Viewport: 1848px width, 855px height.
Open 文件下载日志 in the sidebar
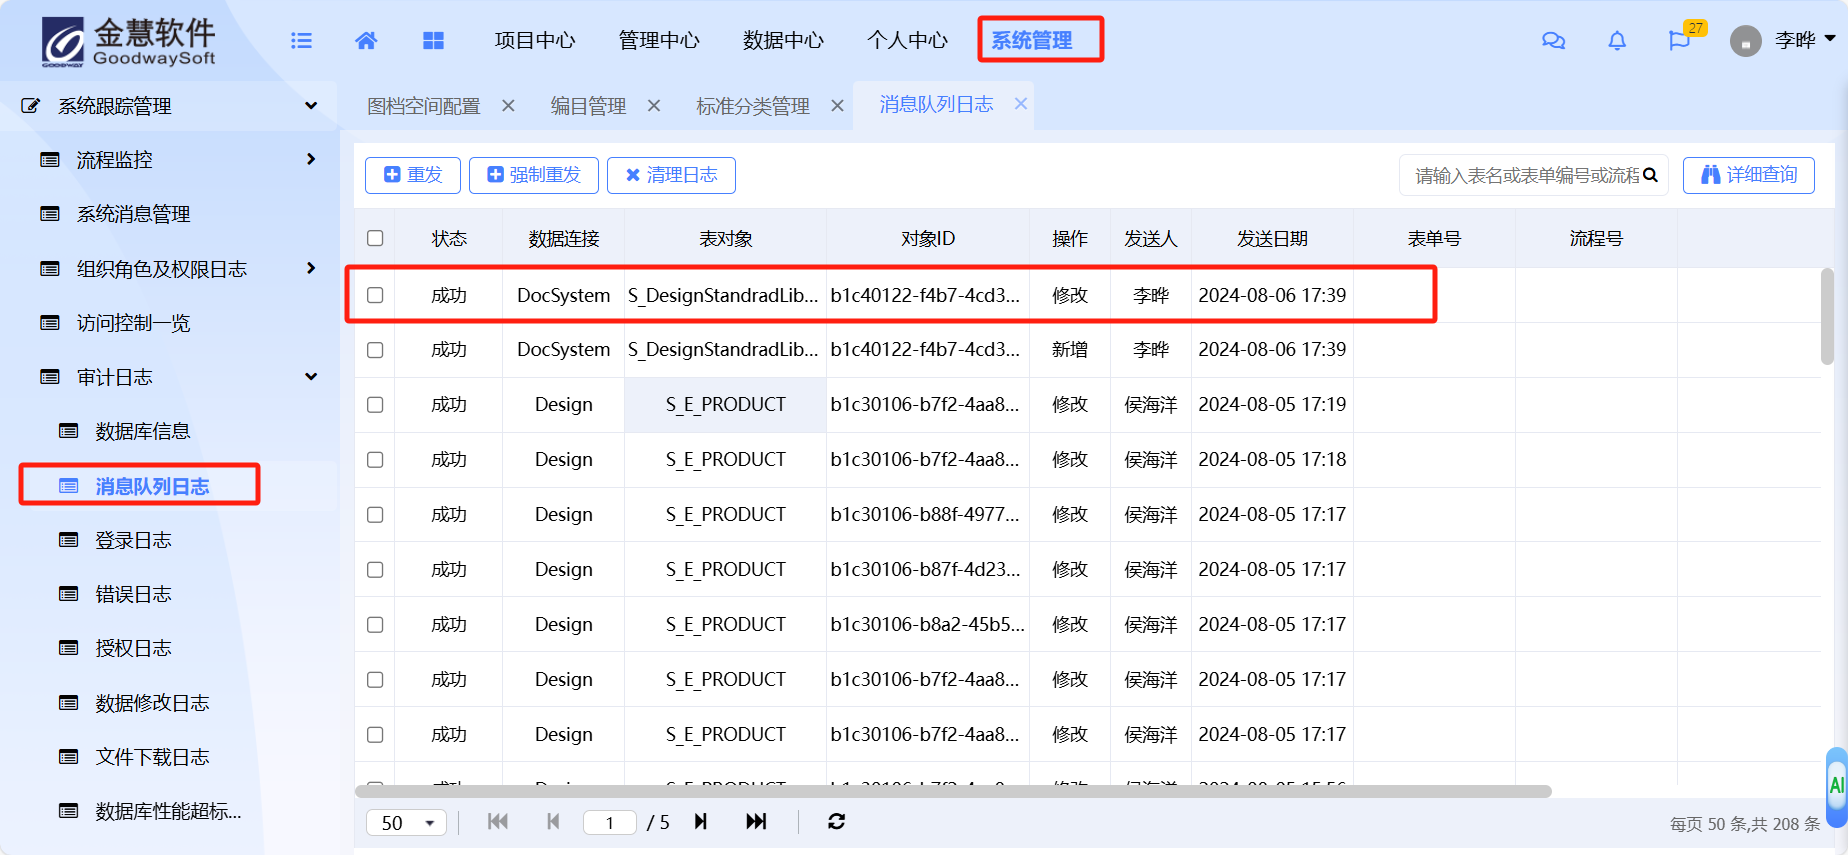pyautogui.click(x=152, y=757)
